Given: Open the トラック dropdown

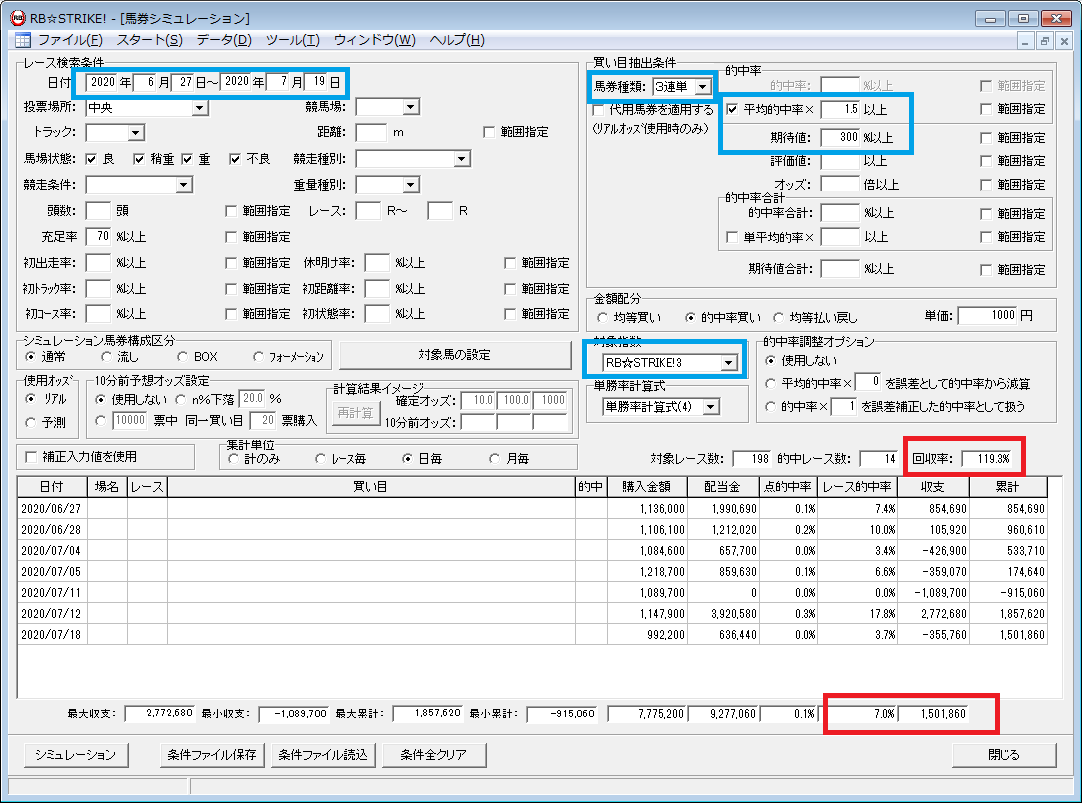Looking at the screenshot, I should pyautogui.click(x=136, y=132).
